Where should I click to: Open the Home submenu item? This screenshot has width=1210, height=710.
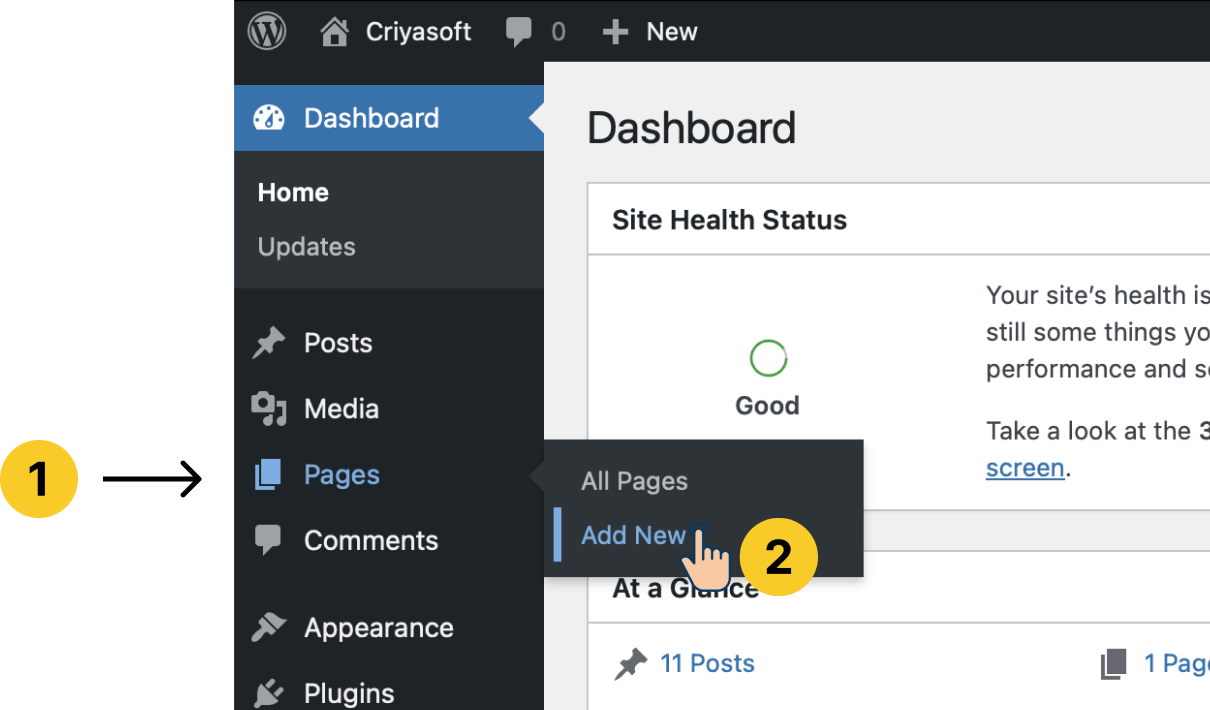[293, 192]
